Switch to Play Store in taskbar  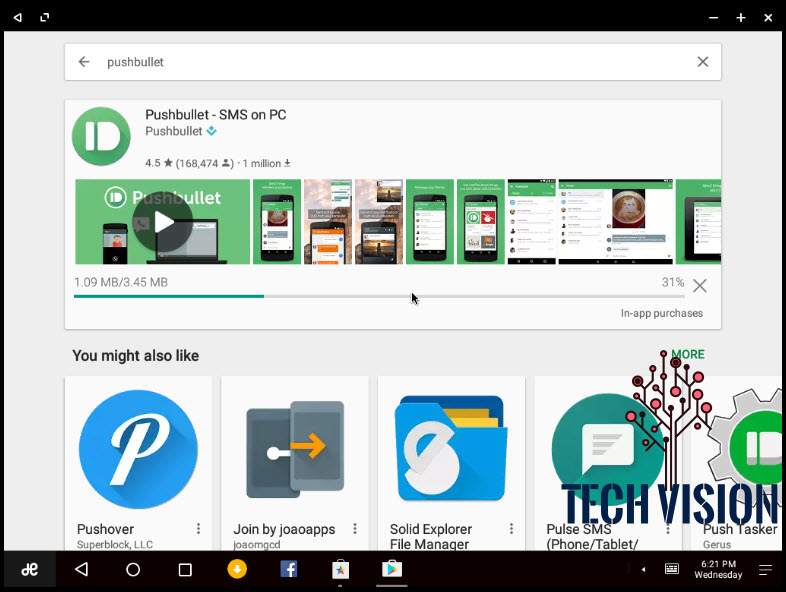(392, 569)
